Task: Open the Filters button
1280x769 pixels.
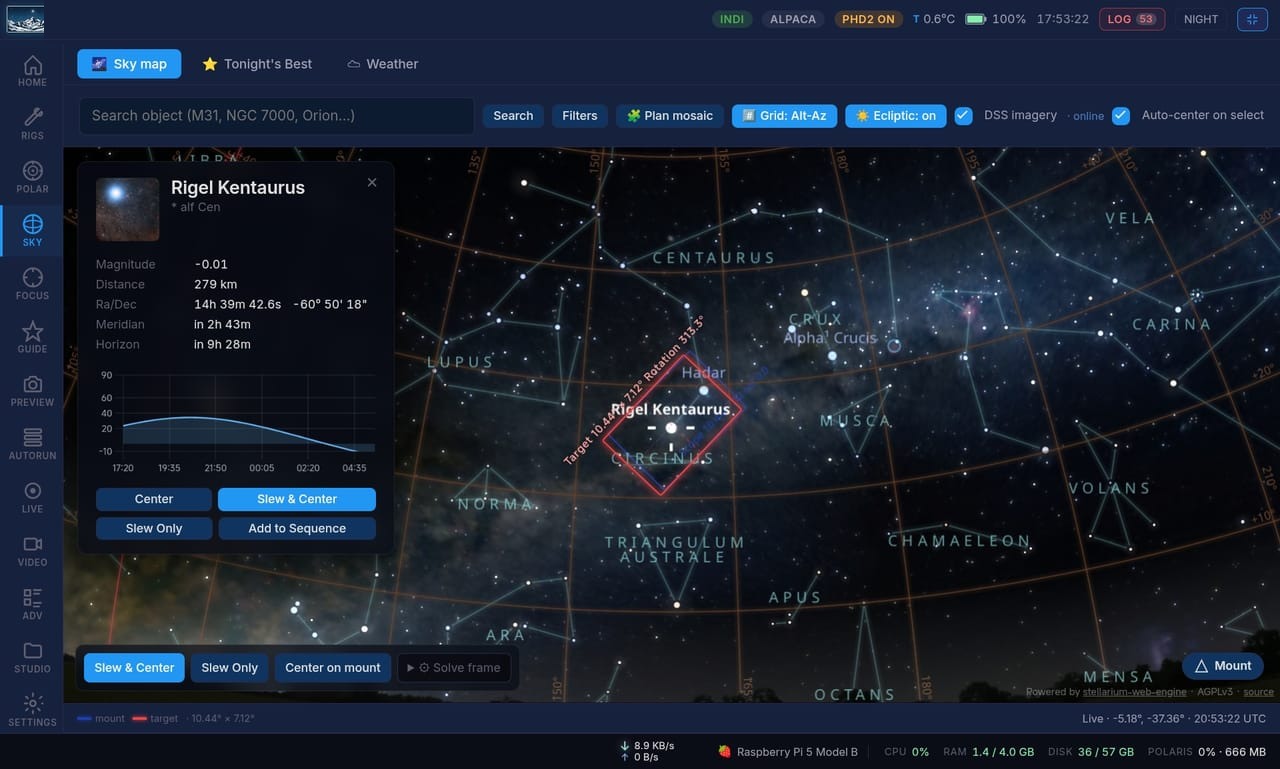Action: tap(580, 116)
